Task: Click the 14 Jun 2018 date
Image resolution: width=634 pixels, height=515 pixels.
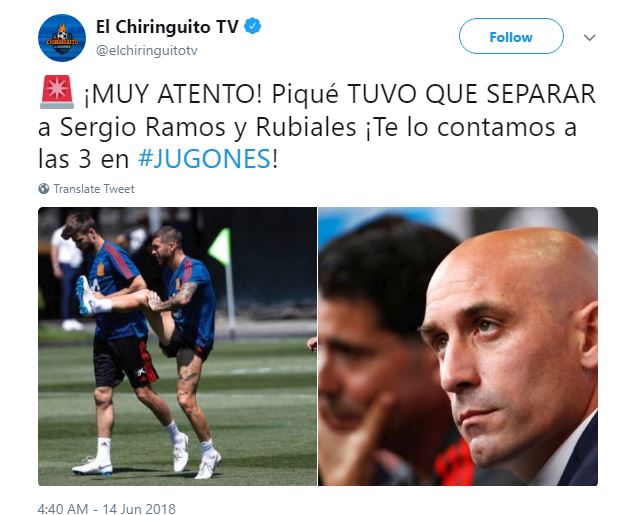Action: click(139, 509)
